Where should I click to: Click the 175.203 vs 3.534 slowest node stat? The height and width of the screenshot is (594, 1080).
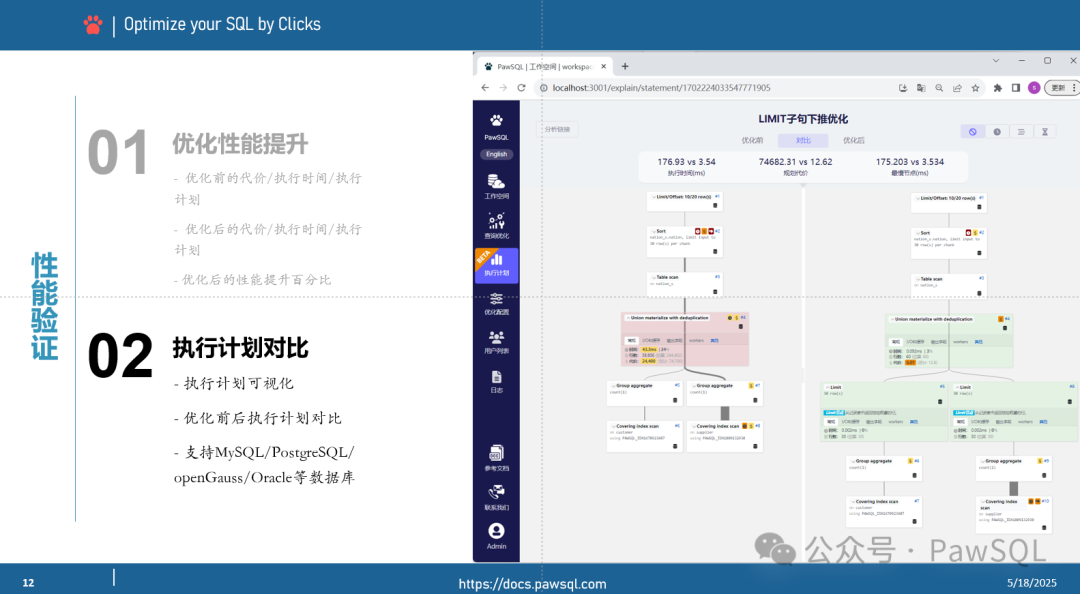pyautogui.click(x=910, y=166)
